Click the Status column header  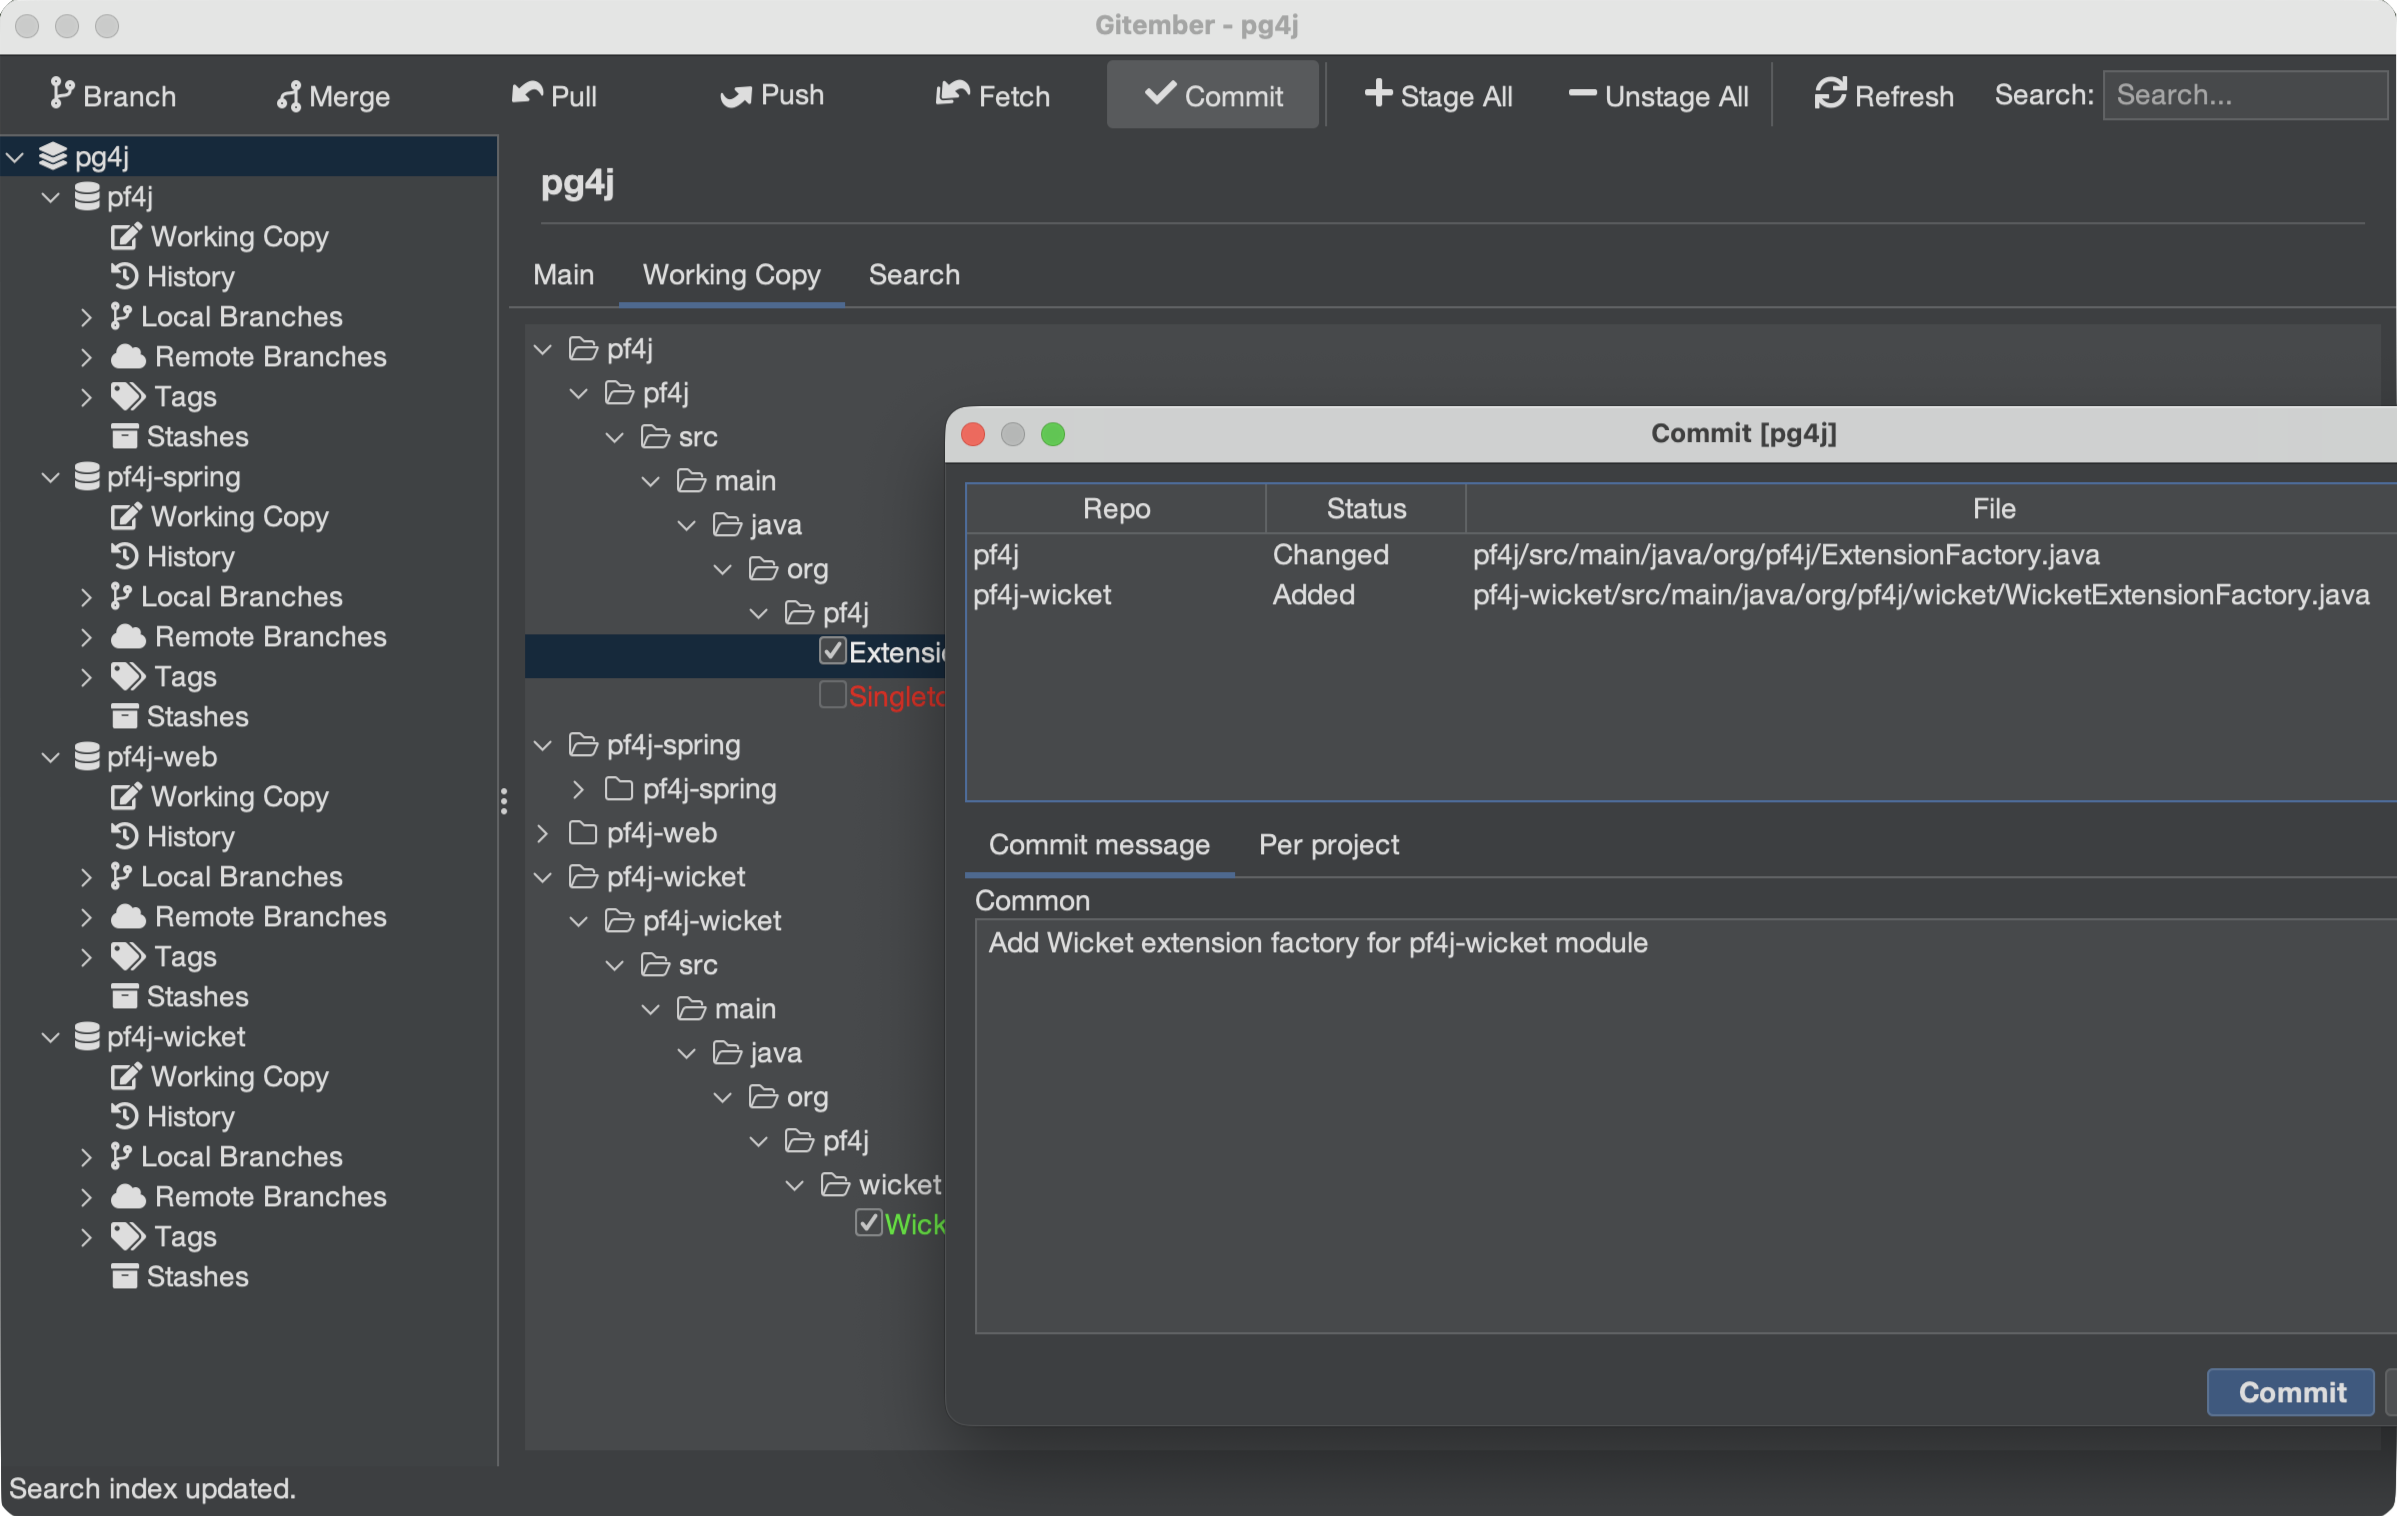(x=1366, y=508)
